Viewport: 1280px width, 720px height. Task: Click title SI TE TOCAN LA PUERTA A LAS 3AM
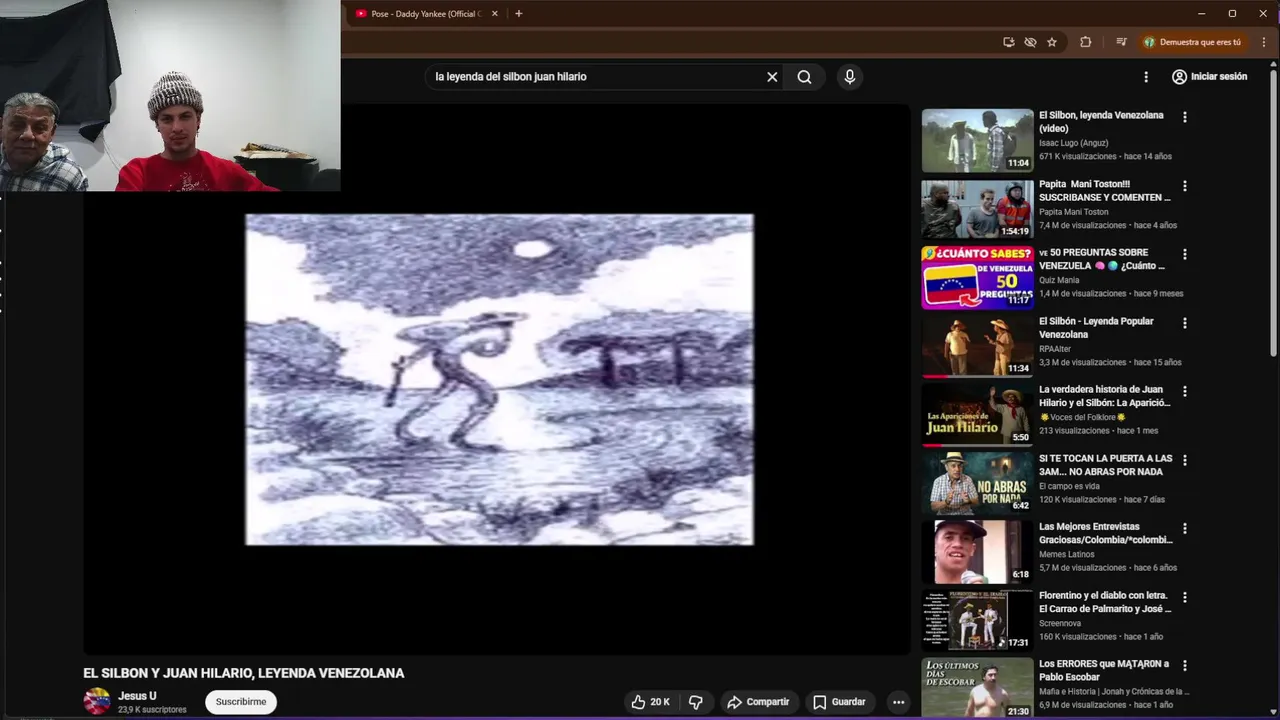coord(1106,465)
